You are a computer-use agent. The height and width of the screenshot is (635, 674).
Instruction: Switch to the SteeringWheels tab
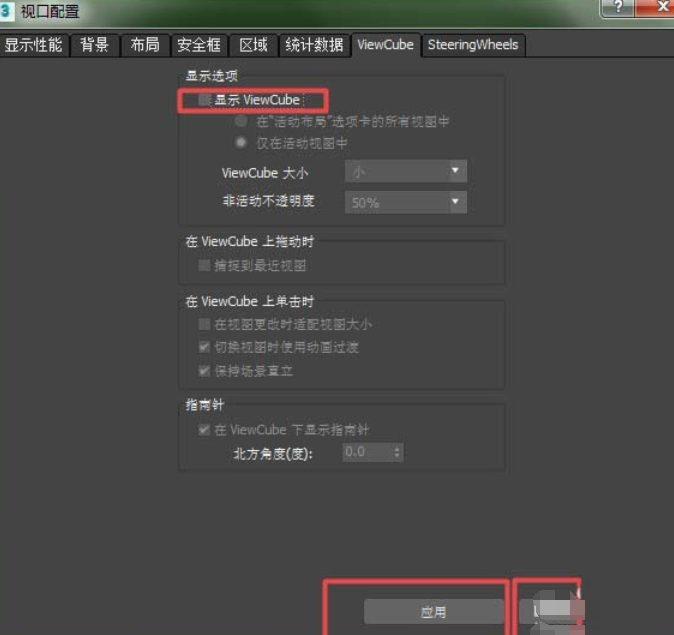472,45
